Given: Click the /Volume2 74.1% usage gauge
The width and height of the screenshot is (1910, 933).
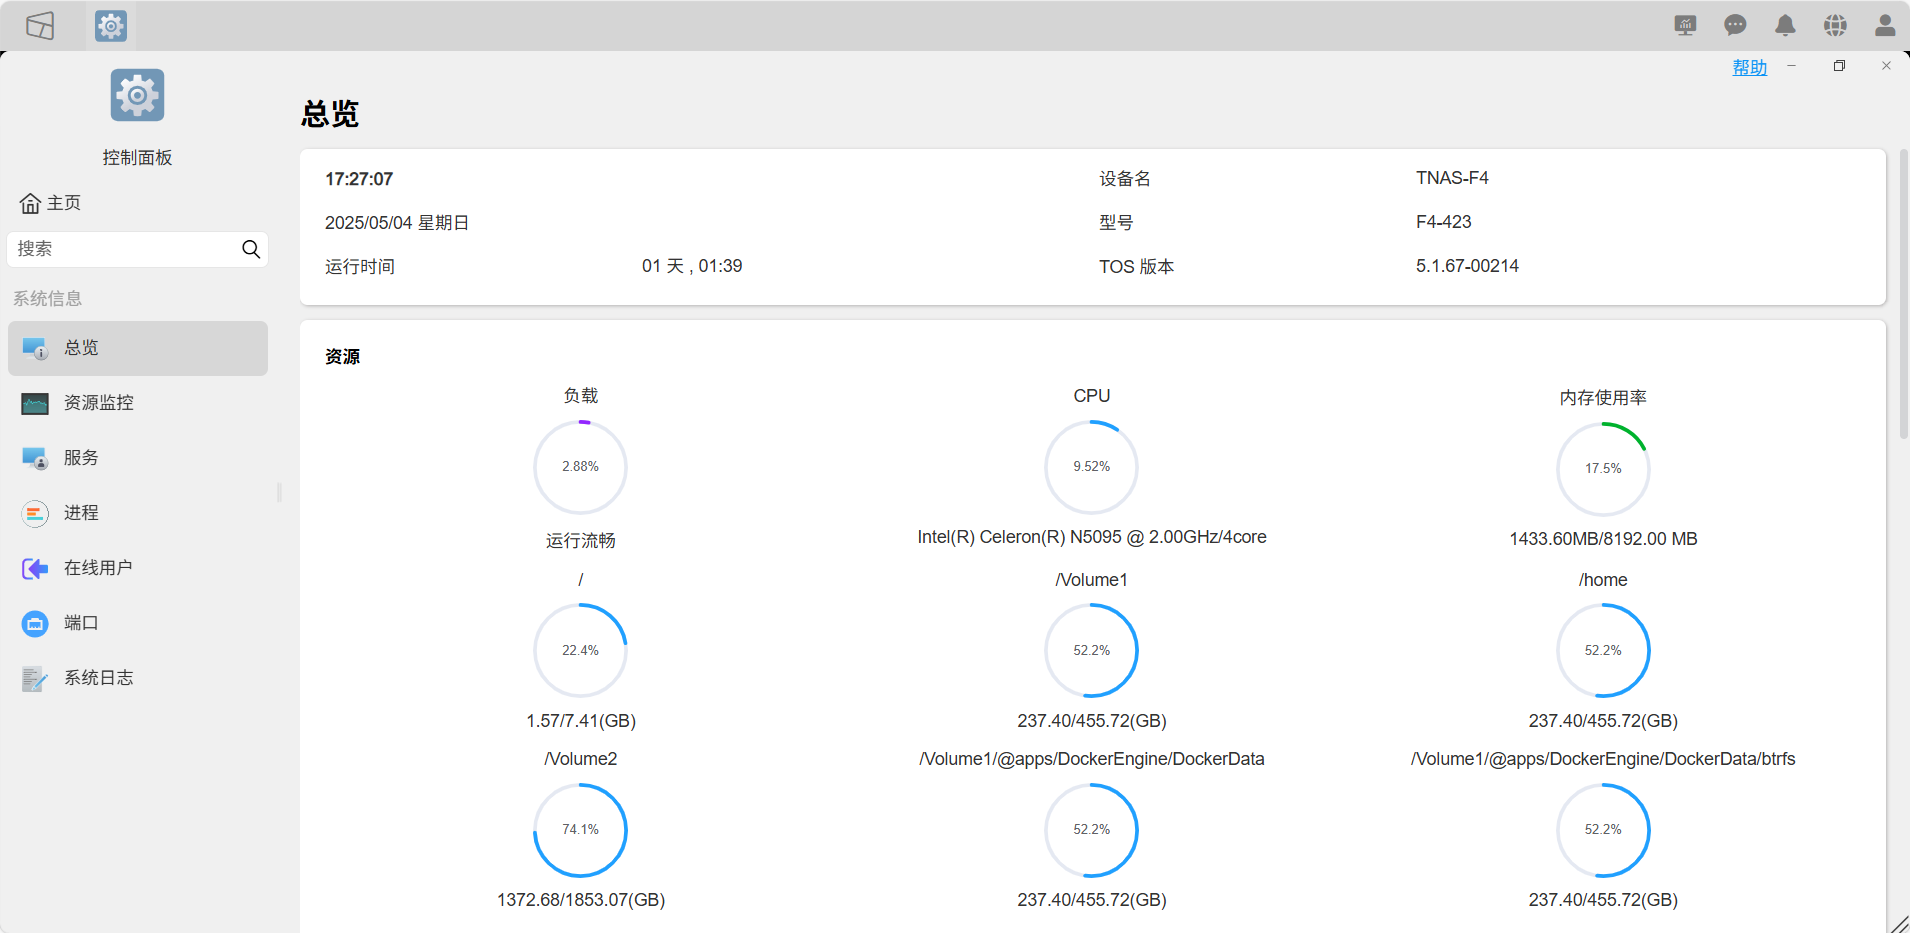Looking at the screenshot, I should (580, 830).
